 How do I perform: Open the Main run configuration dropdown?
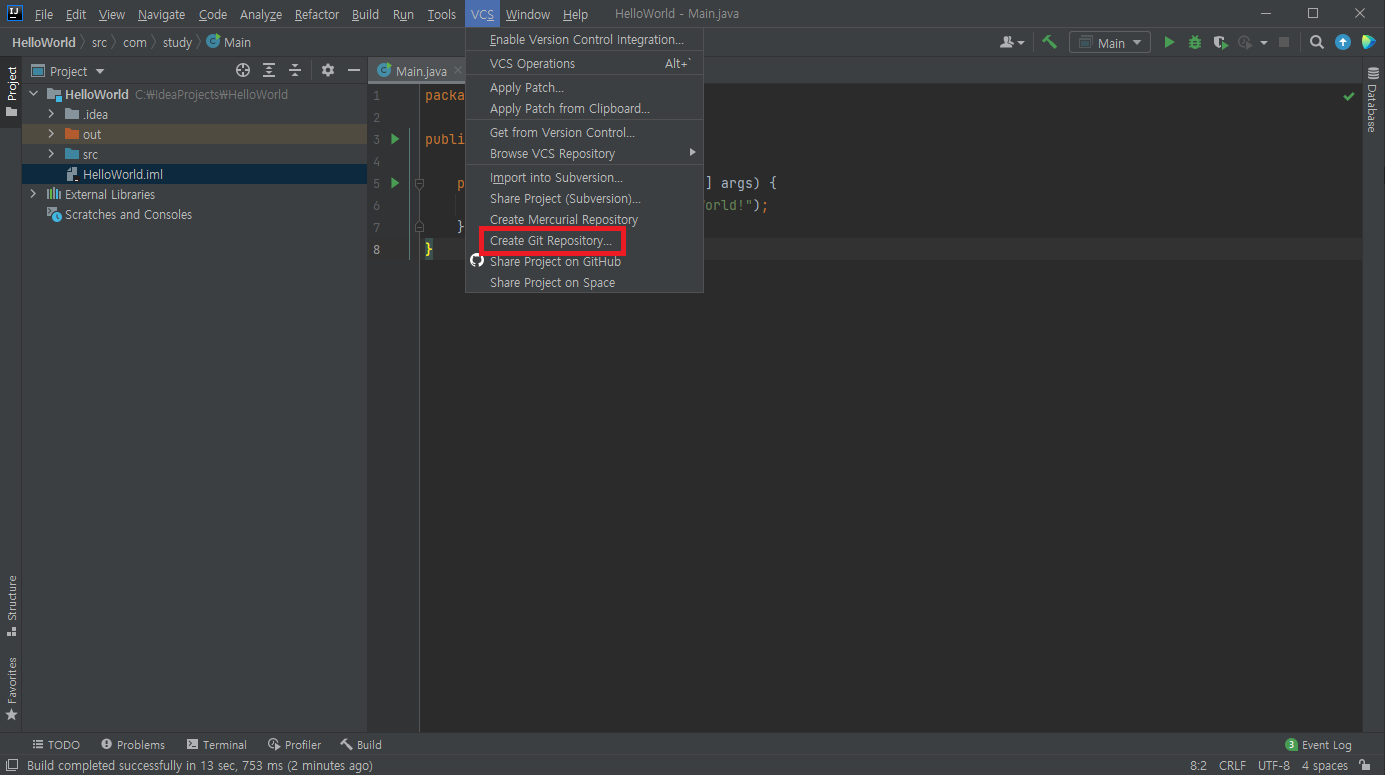[1110, 42]
